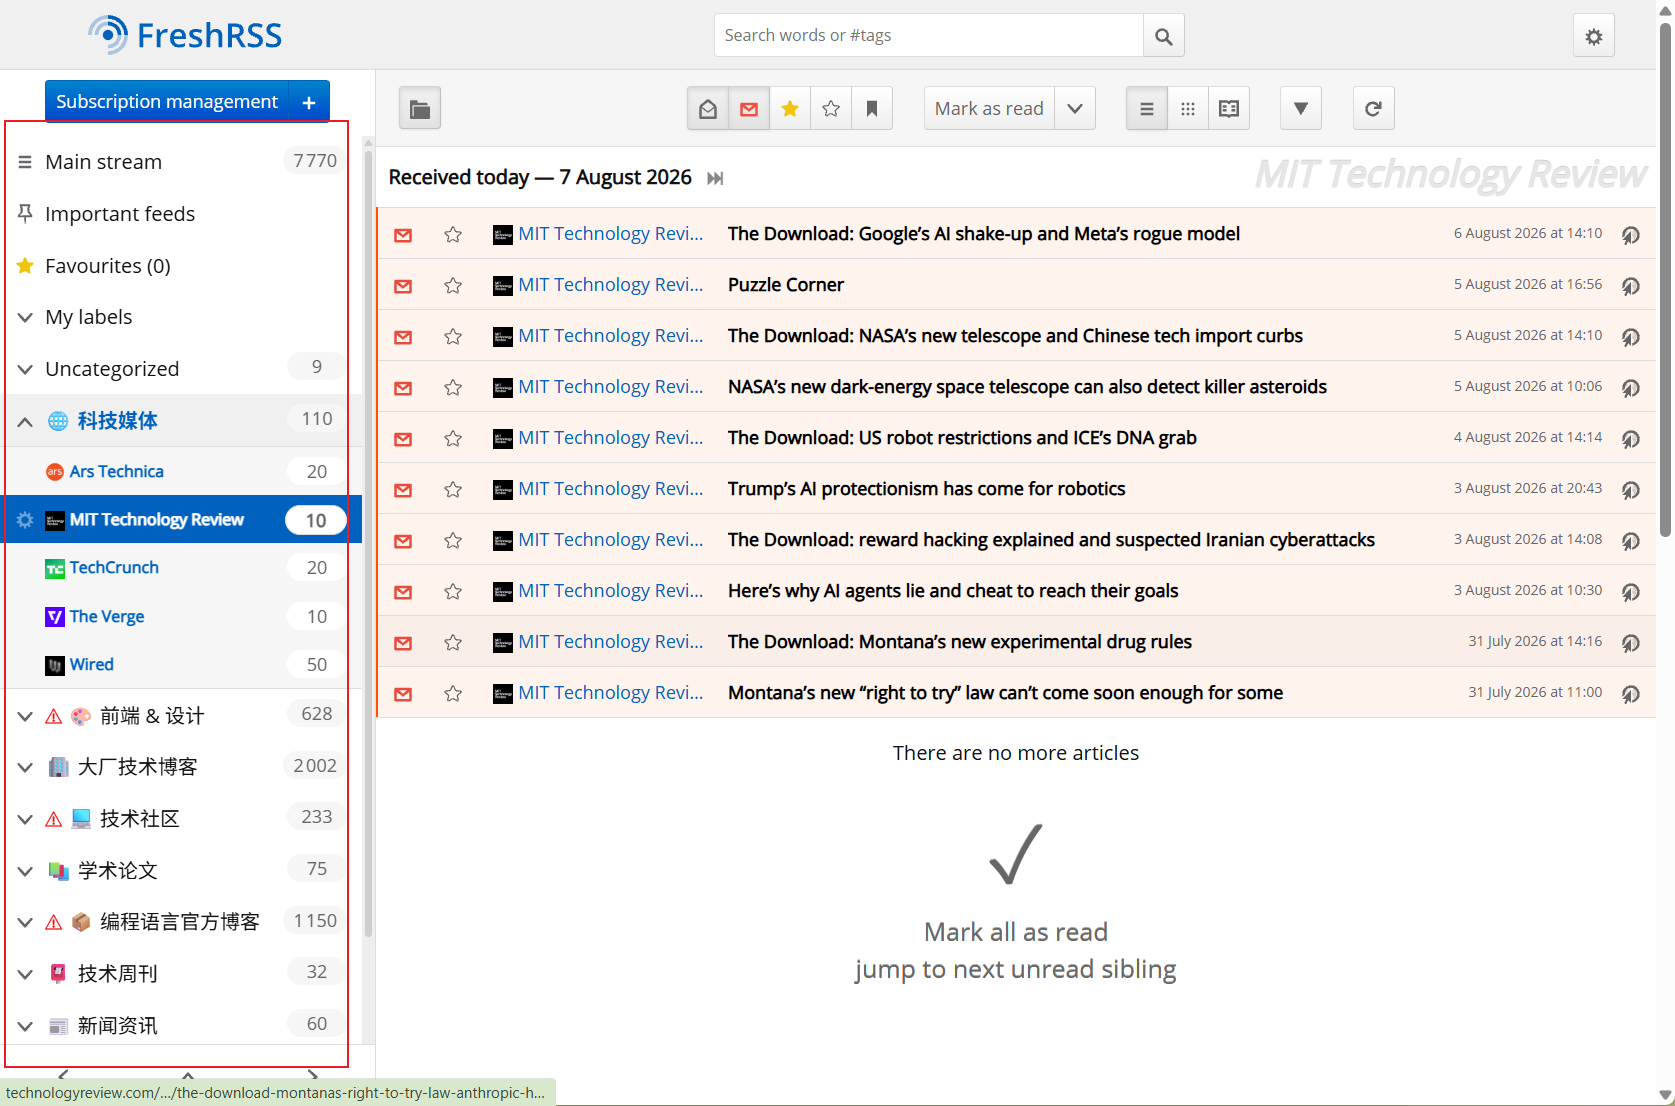Expand the 大厂技术博客 category
Image resolution: width=1675 pixels, height=1106 pixels.
pyautogui.click(x=25, y=767)
